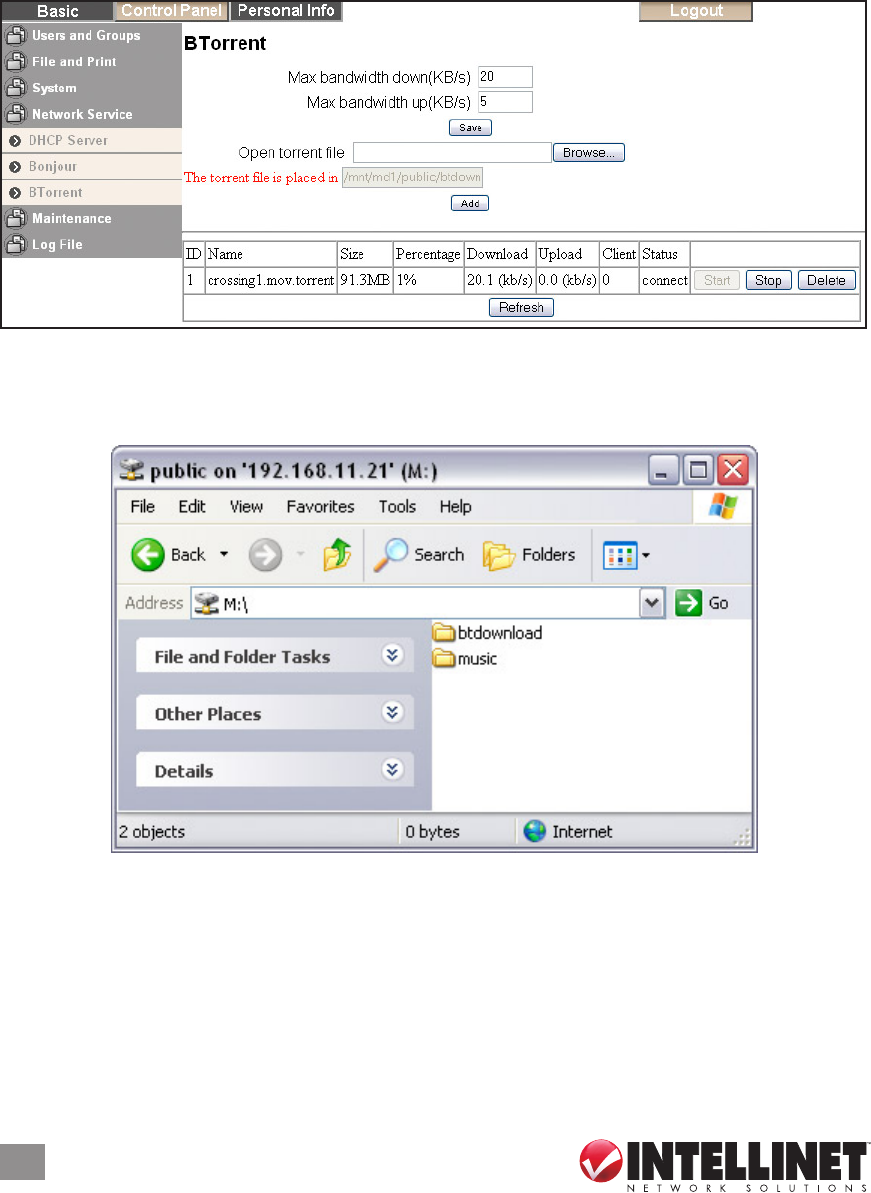Click the Network Service sidebar icon
This screenshot has width=871, height=1193.
coord(15,113)
